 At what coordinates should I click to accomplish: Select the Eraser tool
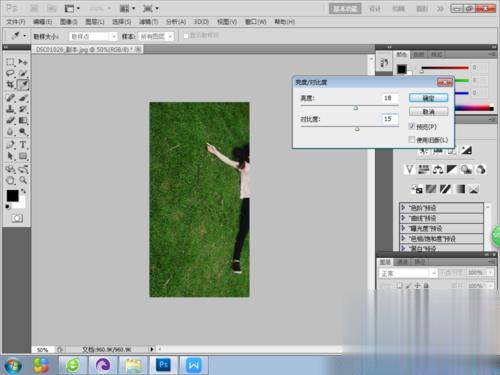[x=10, y=120]
